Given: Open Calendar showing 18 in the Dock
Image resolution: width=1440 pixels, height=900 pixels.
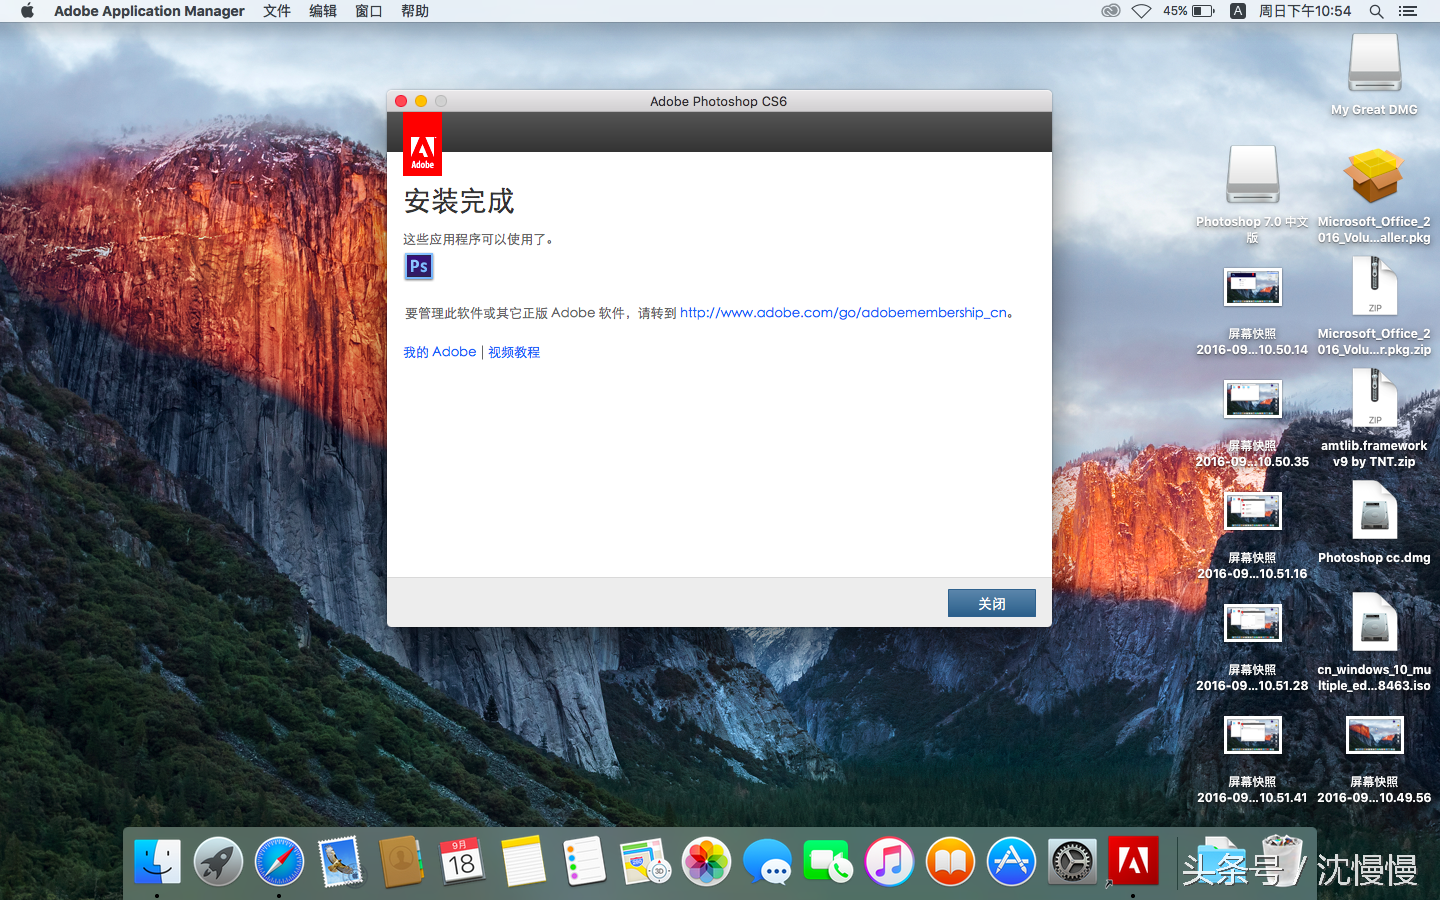Looking at the screenshot, I should pyautogui.click(x=462, y=861).
